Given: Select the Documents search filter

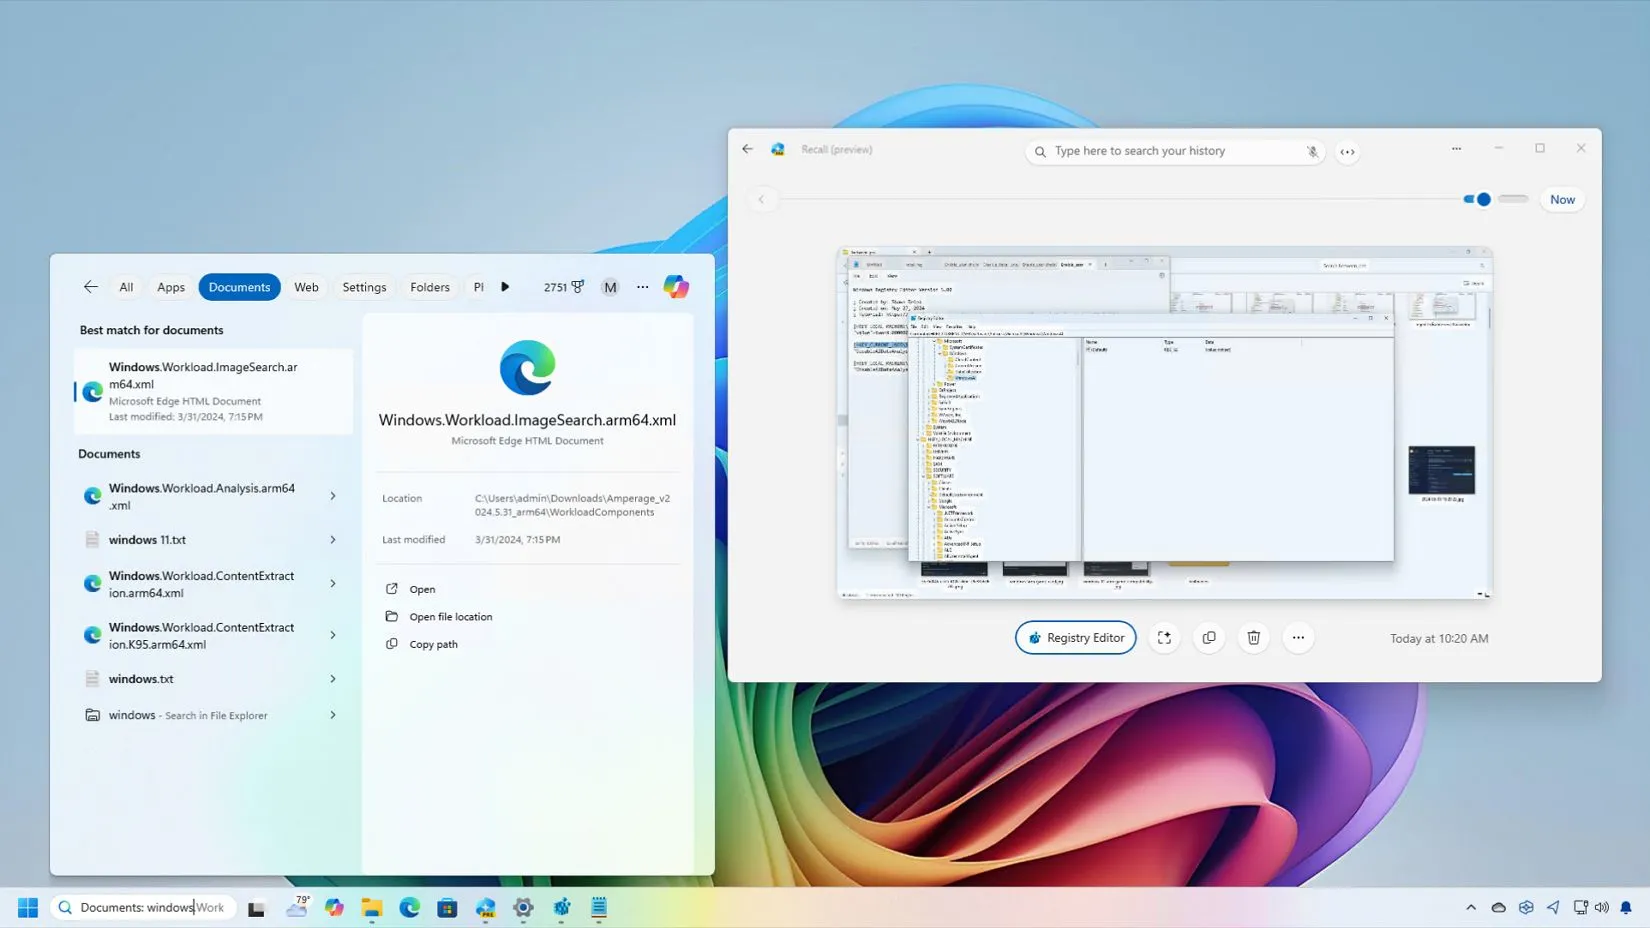Looking at the screenshot, I should pos(239,287).
